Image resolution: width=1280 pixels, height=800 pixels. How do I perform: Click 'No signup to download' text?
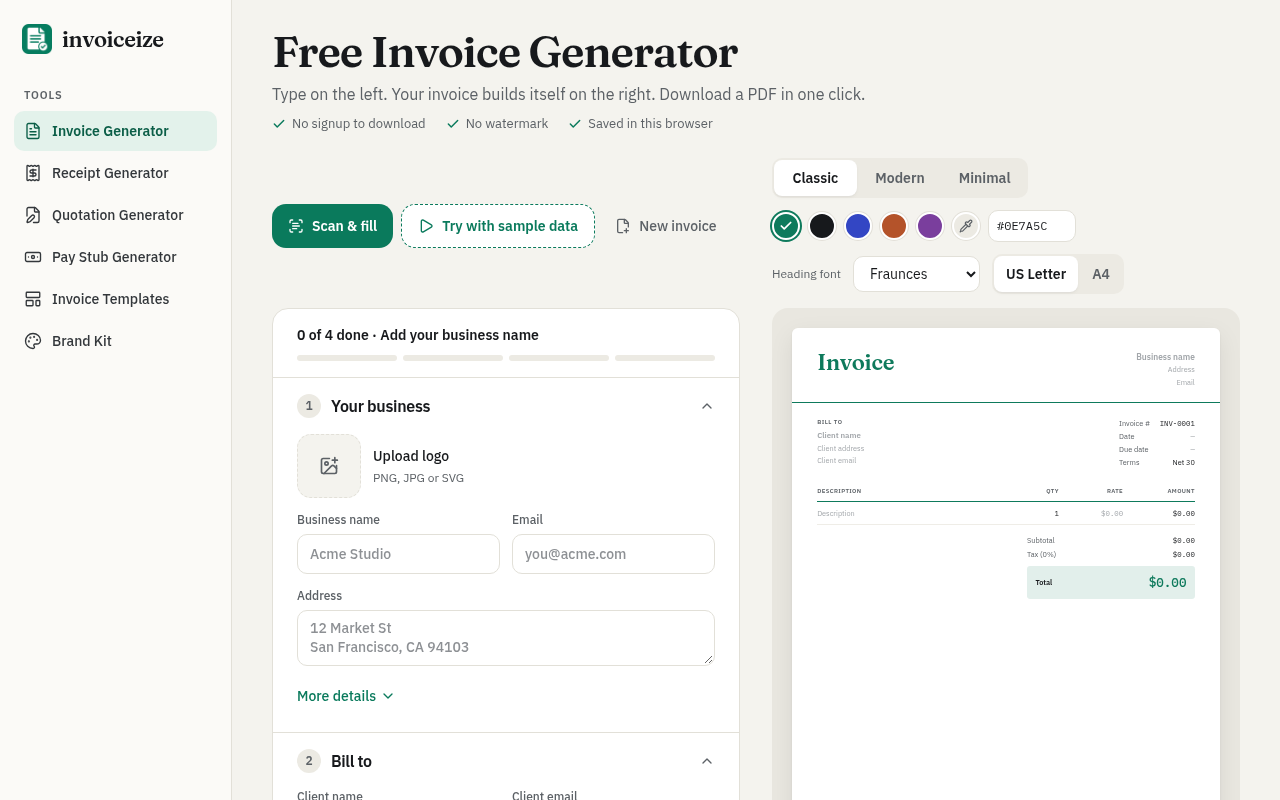(358, 124)
